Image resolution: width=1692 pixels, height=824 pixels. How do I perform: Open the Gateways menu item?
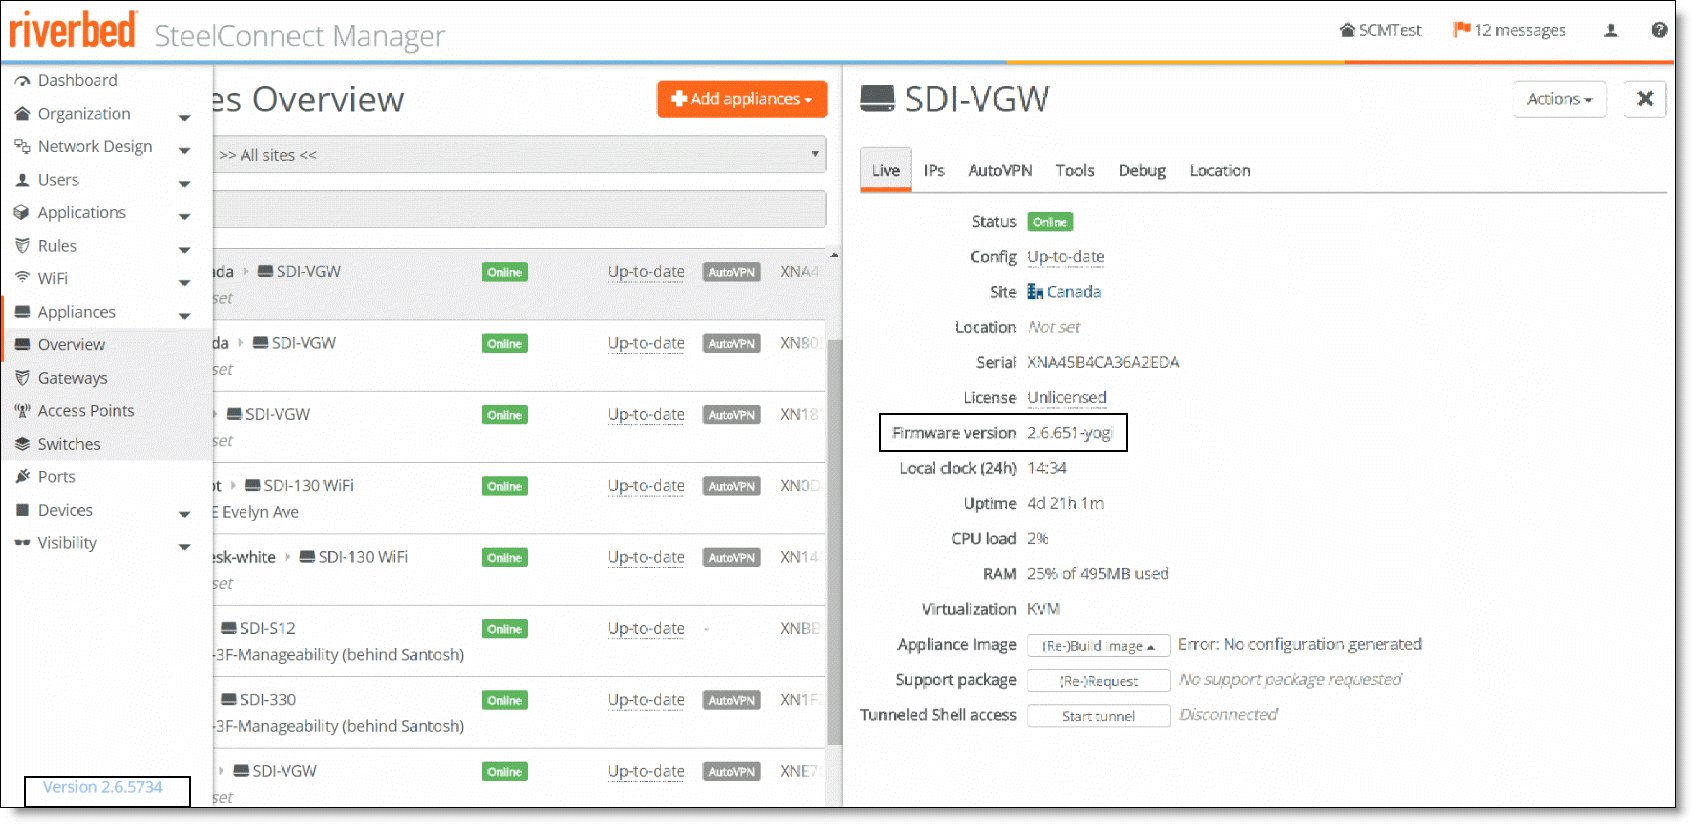[72, 378]
